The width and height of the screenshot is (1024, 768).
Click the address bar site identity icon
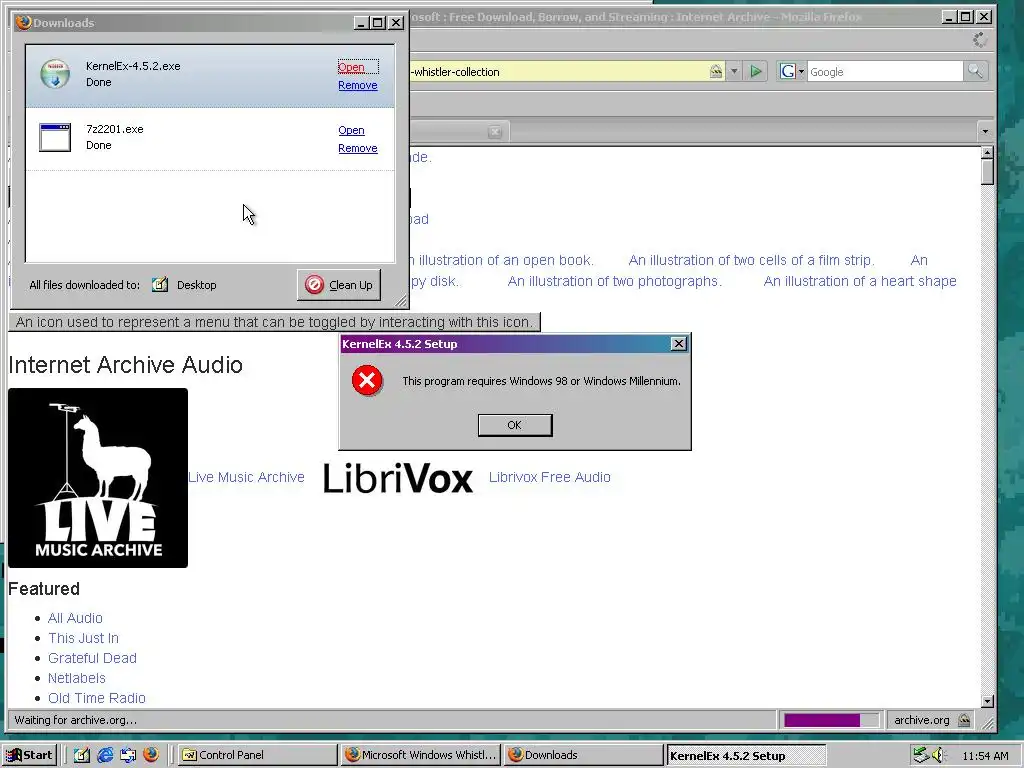716,71
